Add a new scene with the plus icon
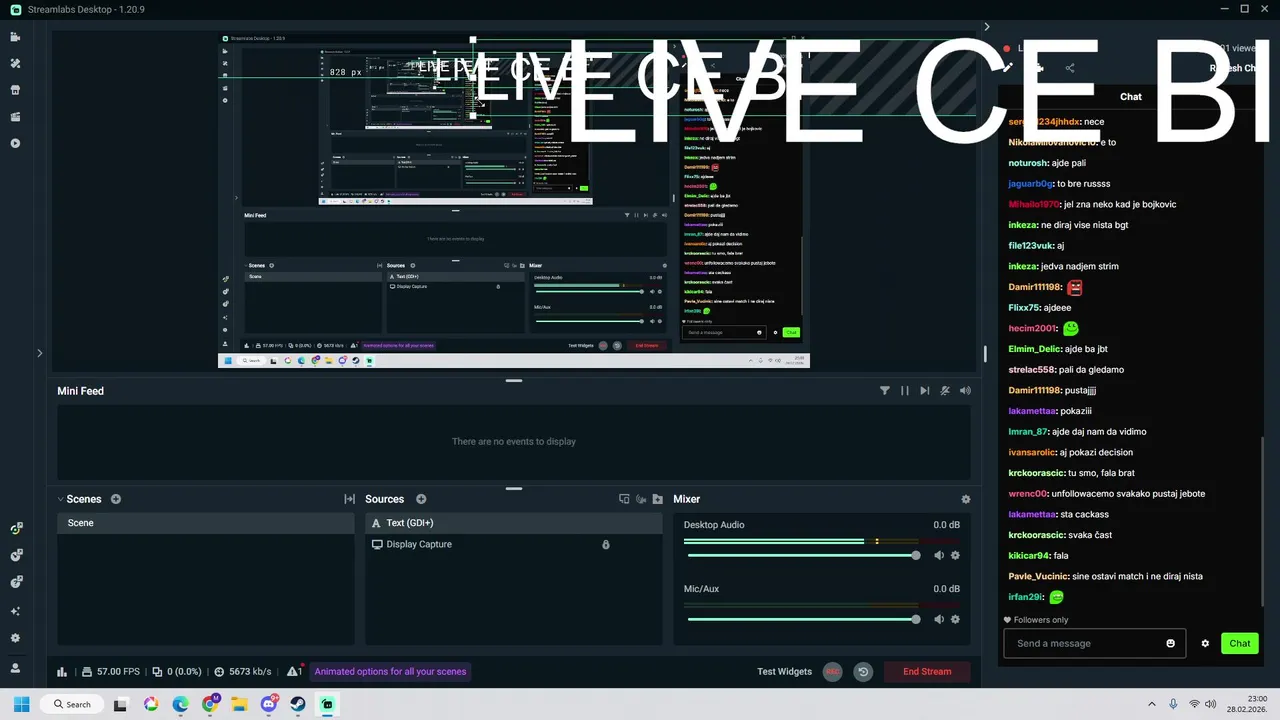This screenshot has height=720, width=1280. coord(116,499)
